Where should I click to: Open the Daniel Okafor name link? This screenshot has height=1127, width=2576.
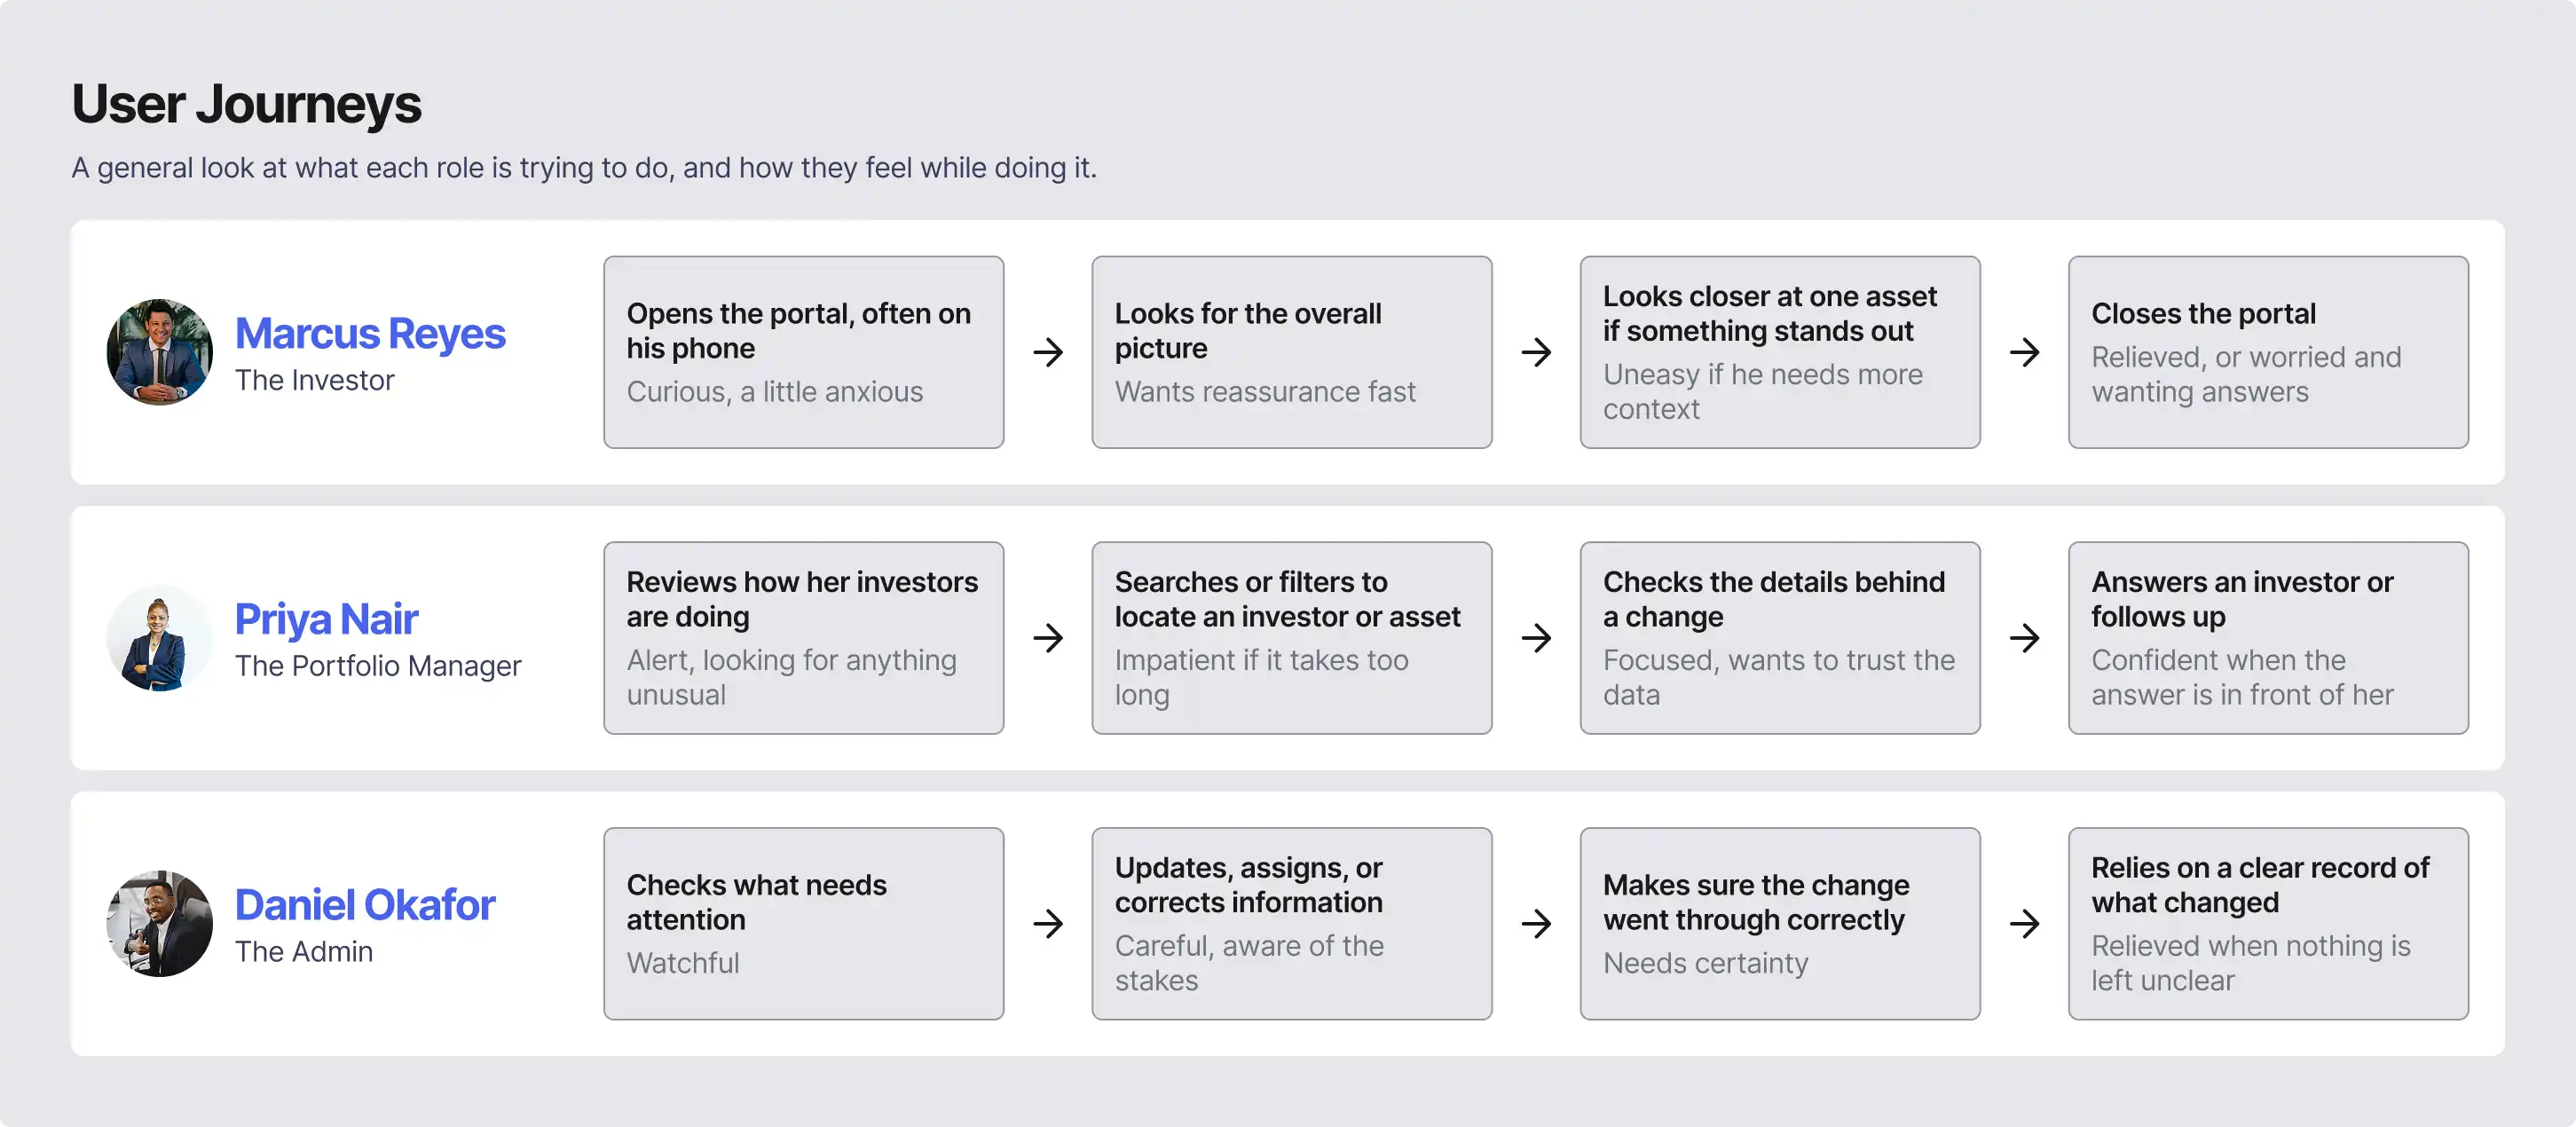(365, 905)
